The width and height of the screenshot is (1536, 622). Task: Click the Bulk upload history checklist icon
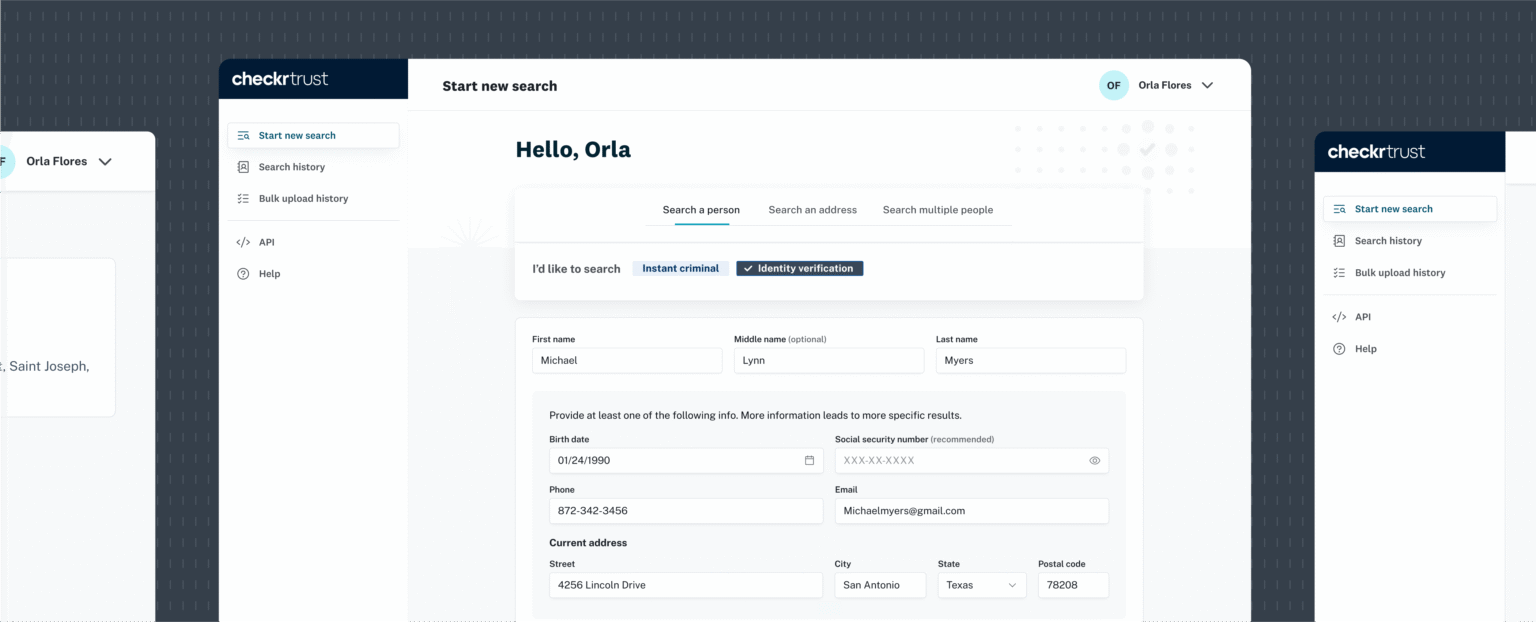click(x=241, y=198)
